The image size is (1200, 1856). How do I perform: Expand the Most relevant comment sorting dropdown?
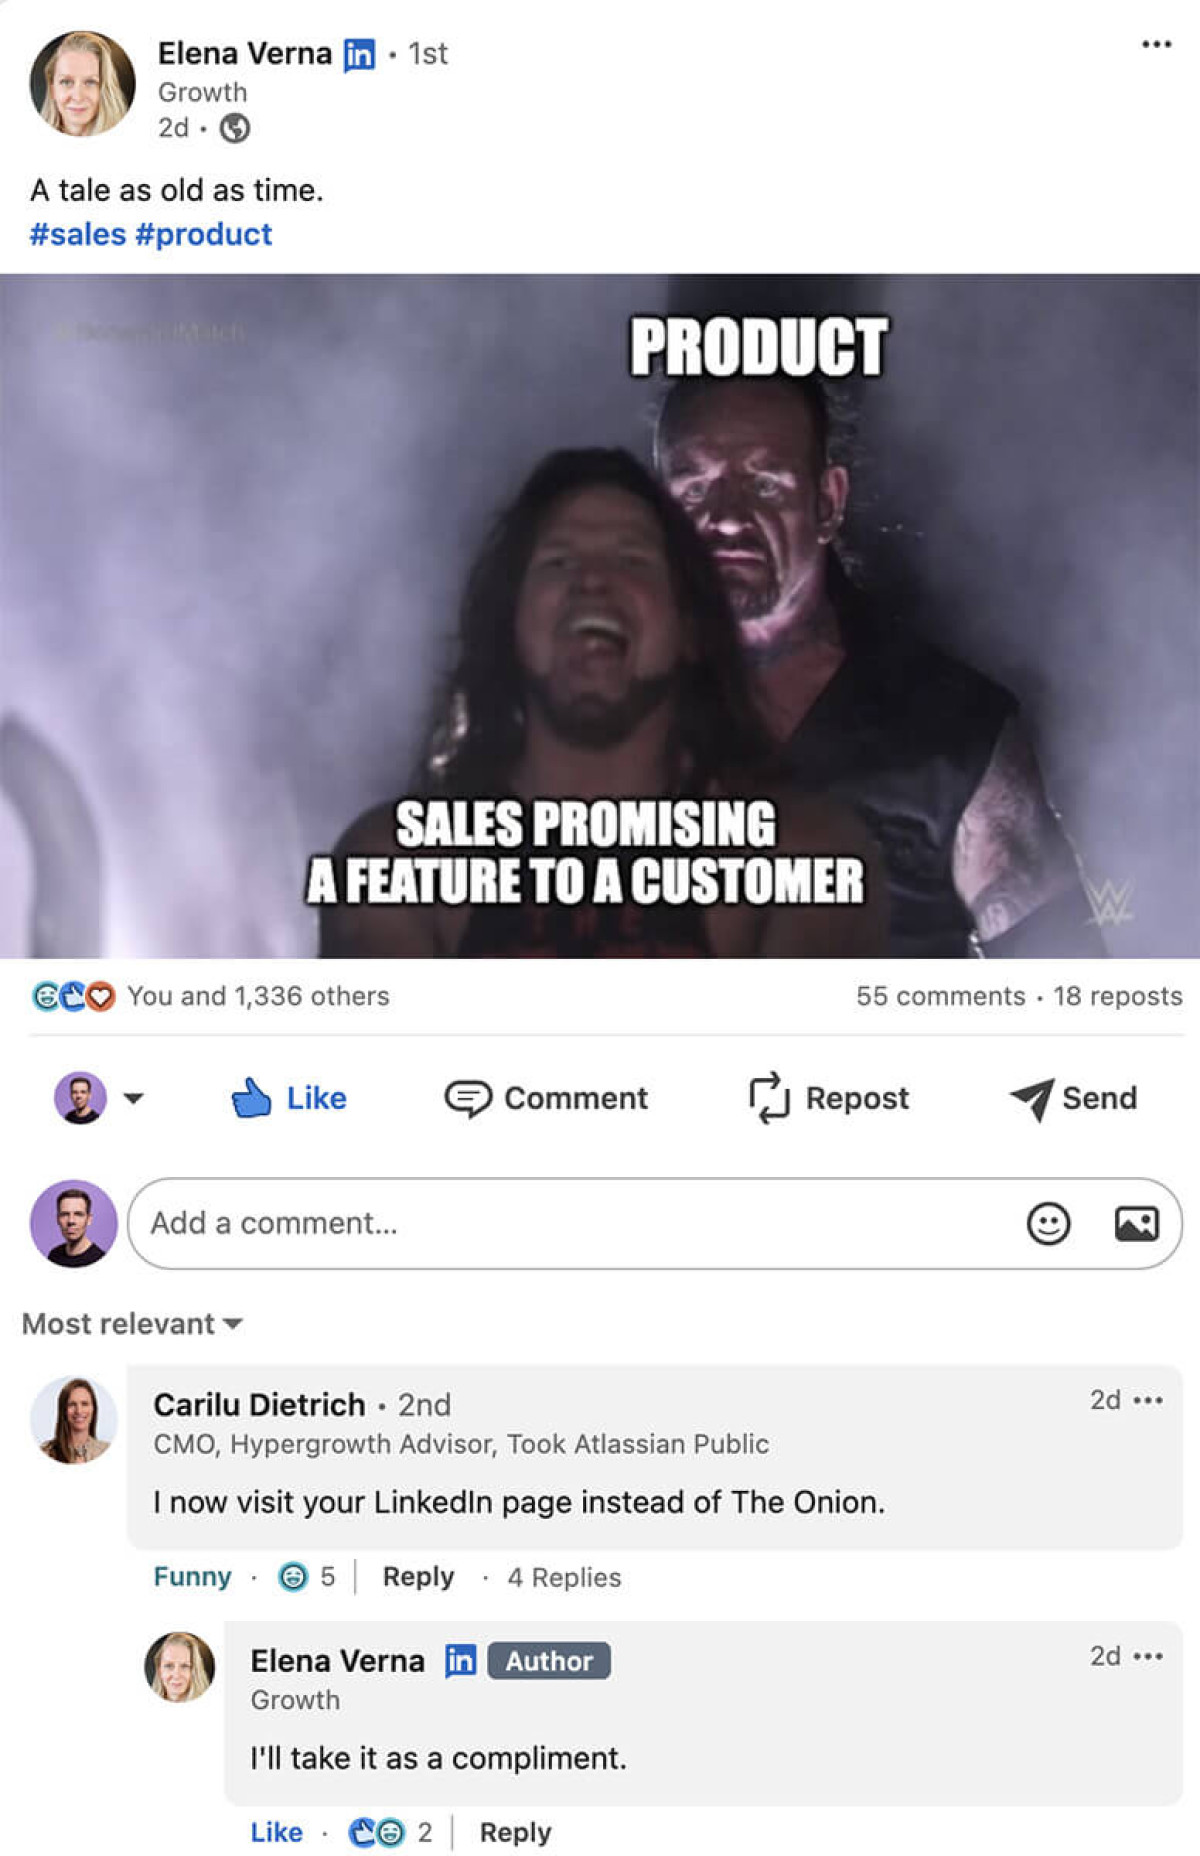point(132,1324)
